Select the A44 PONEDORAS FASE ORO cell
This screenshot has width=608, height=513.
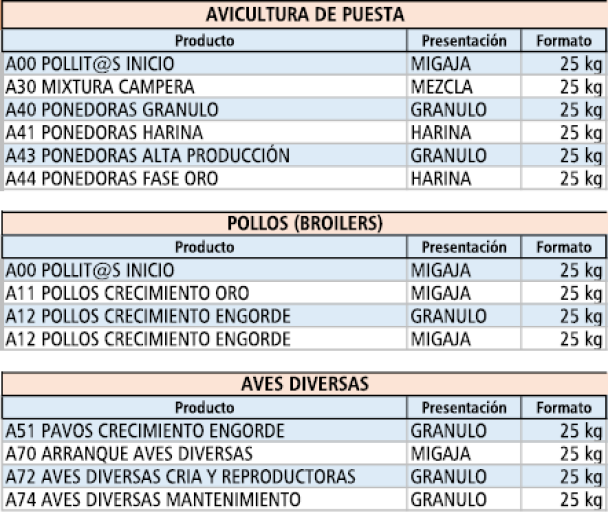click(111, 179)
